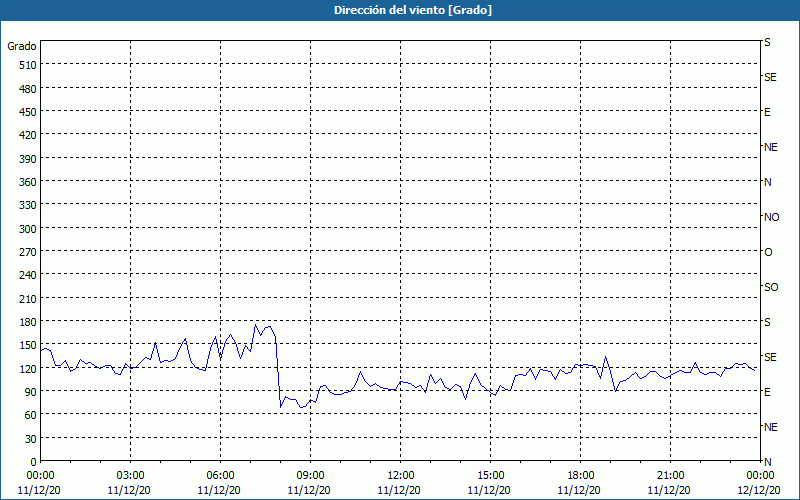Select the 'Grado' axis unit label

(22, 46)
